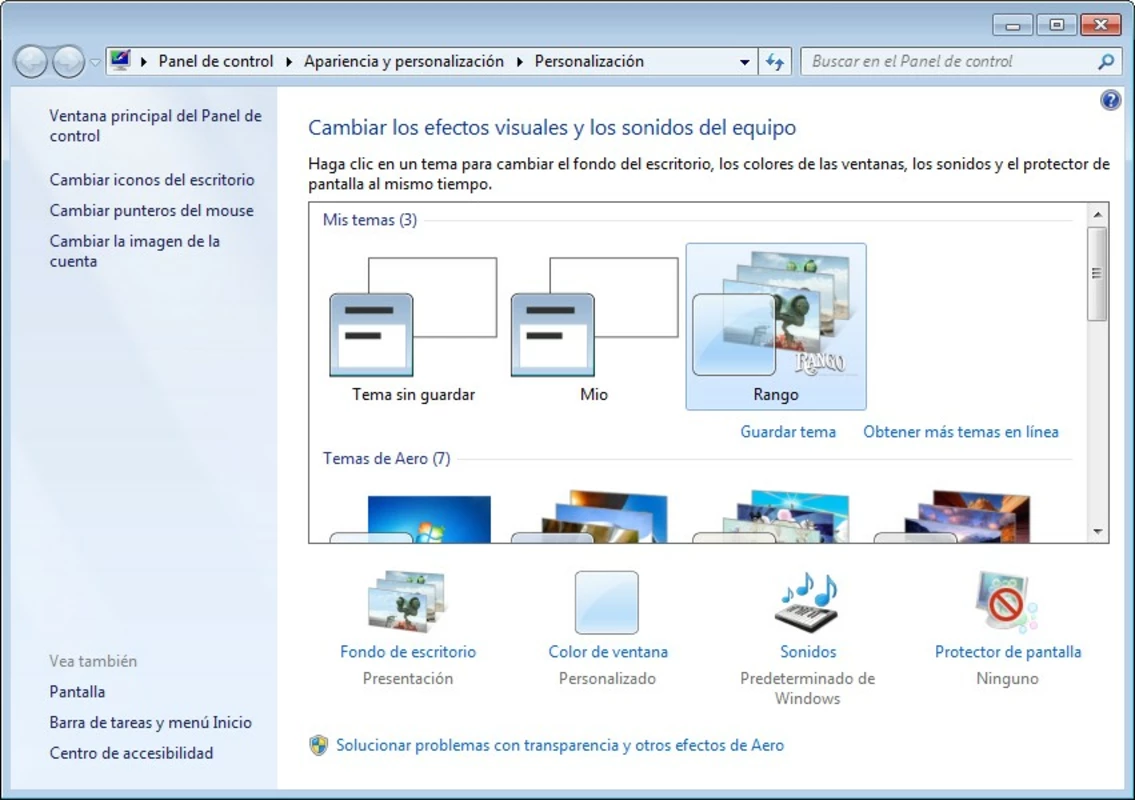Click 'Fondo de escritorio' link text
The height and width of the screenshot is (800, 1135).
(408, 652)
